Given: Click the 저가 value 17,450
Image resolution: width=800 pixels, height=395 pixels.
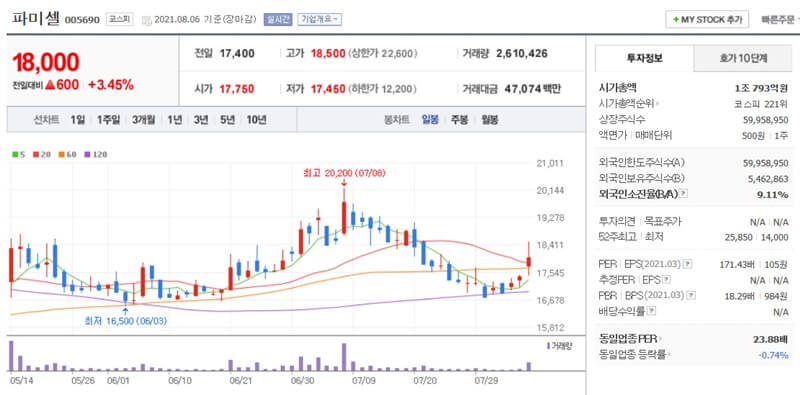Looking at the screenshot, I should point(328,89).
